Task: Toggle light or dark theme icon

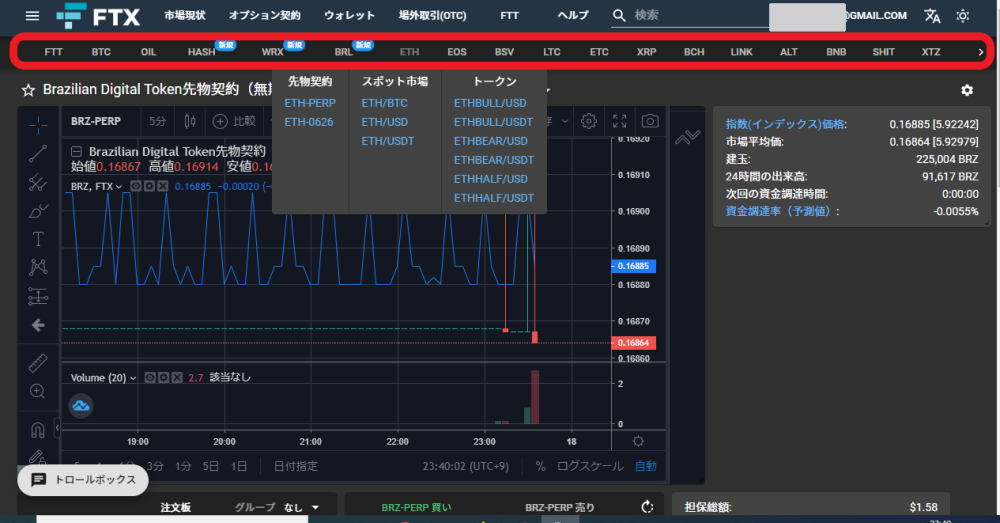Action: tap(963, 16)
